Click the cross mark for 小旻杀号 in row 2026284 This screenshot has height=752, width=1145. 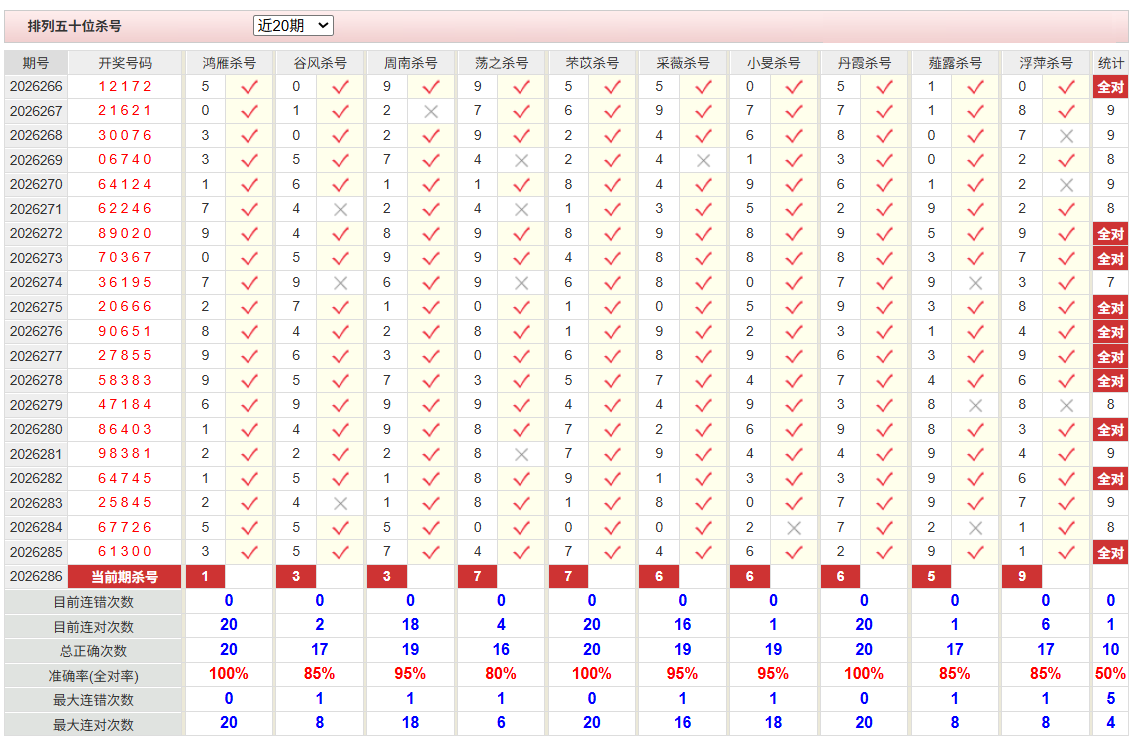[x=794, y=528]
